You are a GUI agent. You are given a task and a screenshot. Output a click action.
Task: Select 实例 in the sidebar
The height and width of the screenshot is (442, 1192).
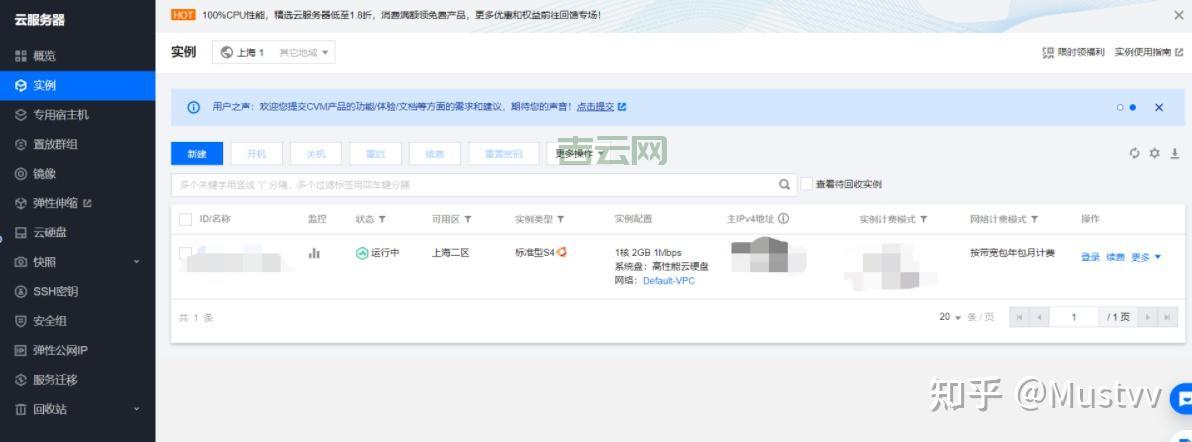coord(78,85)
